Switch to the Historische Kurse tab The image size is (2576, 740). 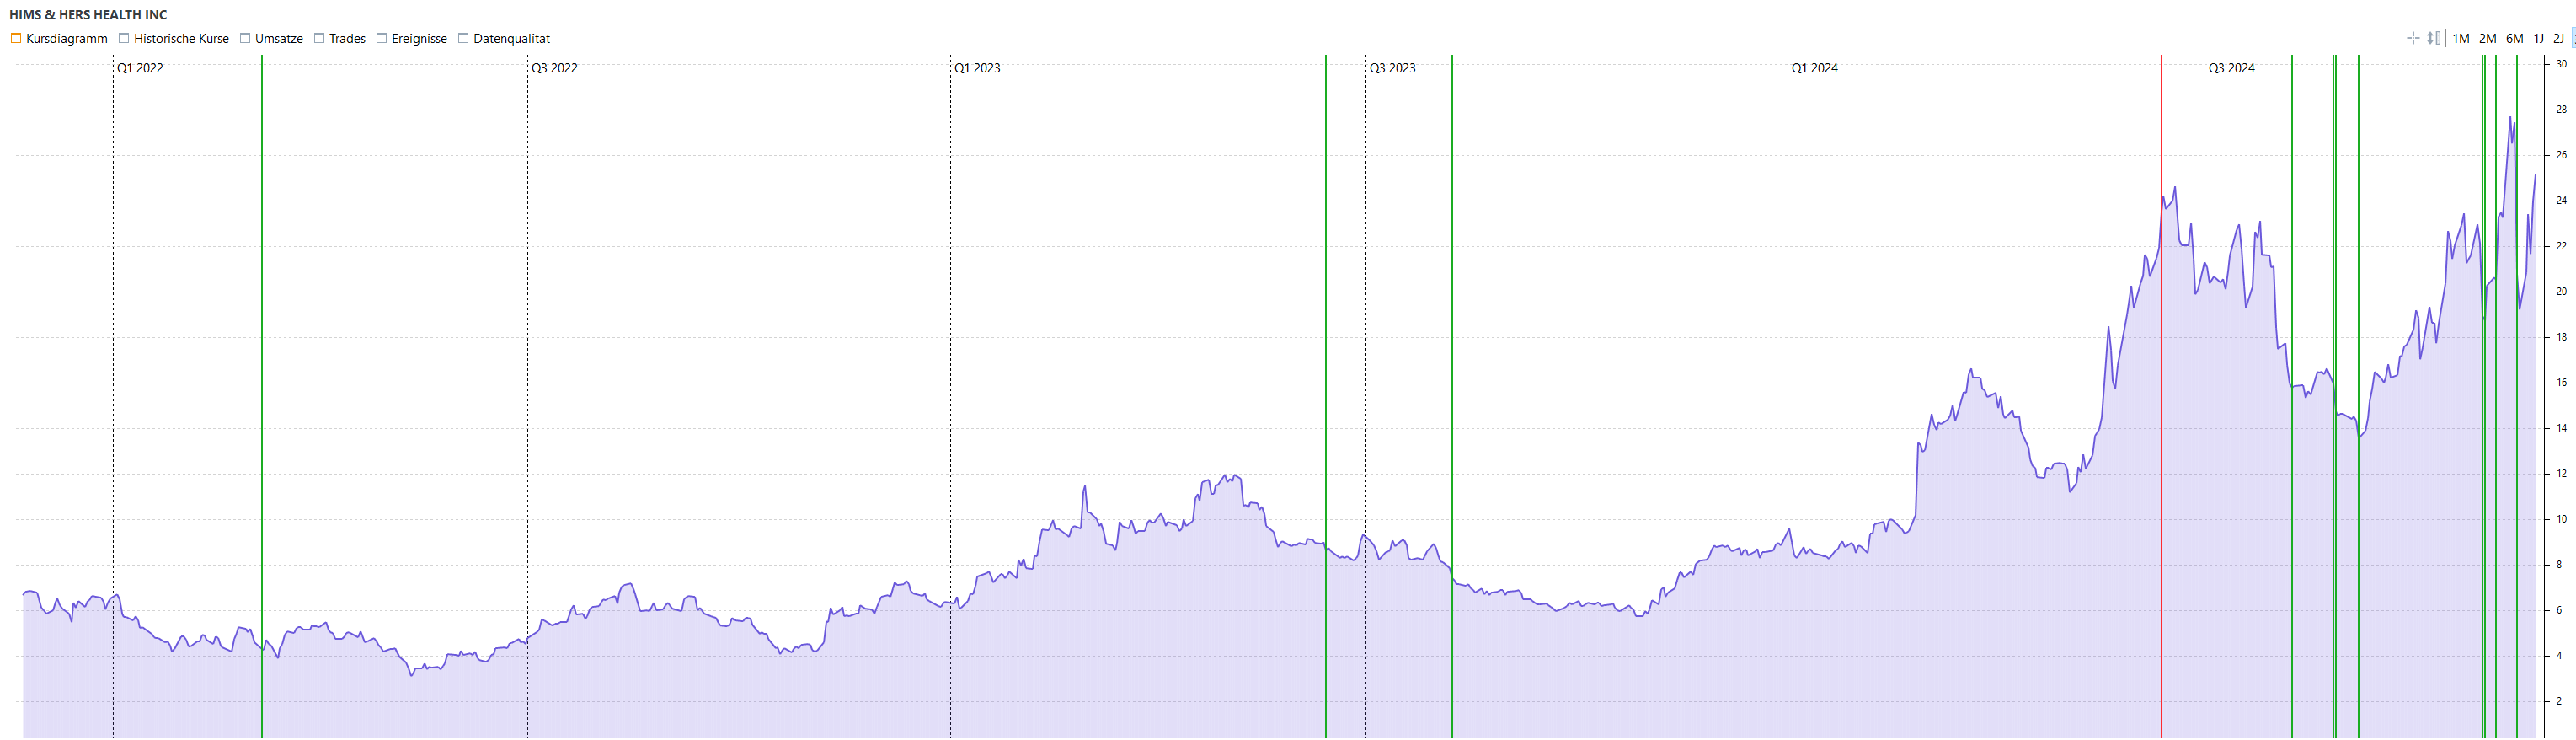coord(174,39)
